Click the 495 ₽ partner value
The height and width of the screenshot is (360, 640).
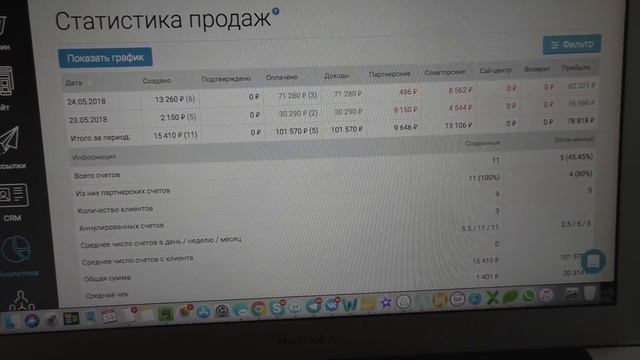[x=408, y=92]
